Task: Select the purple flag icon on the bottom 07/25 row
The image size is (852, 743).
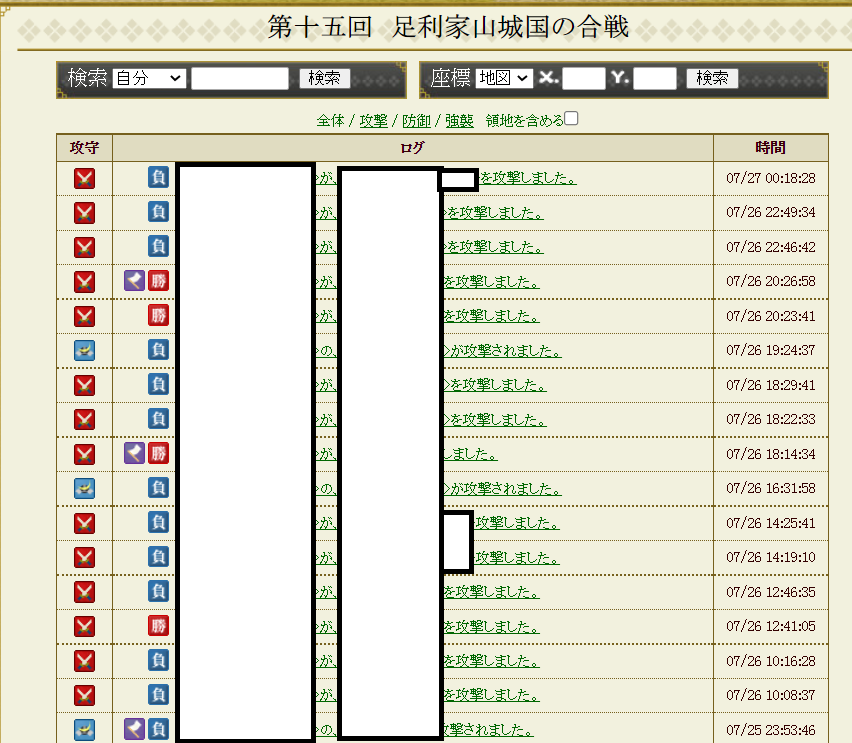Action: point(133,729)
